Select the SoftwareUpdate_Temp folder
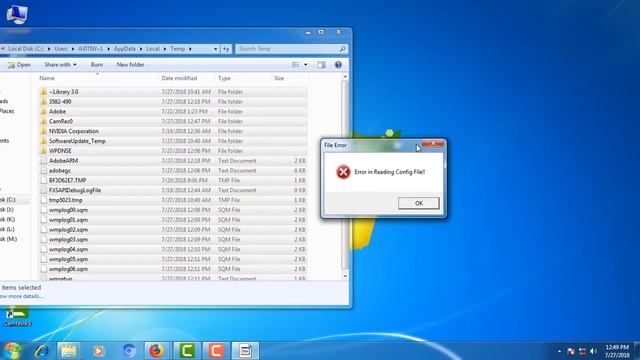Image resolution: width=640 pixels, height=360 pixels. 173,141
